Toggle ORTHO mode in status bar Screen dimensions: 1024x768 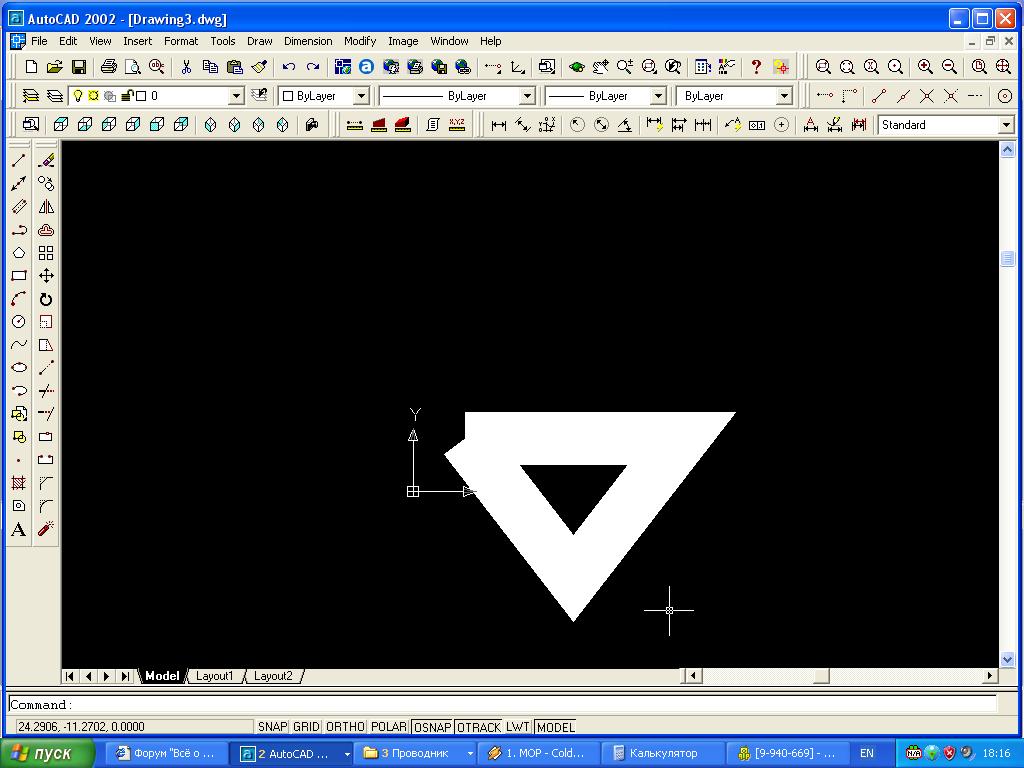[x=345, y=727]
